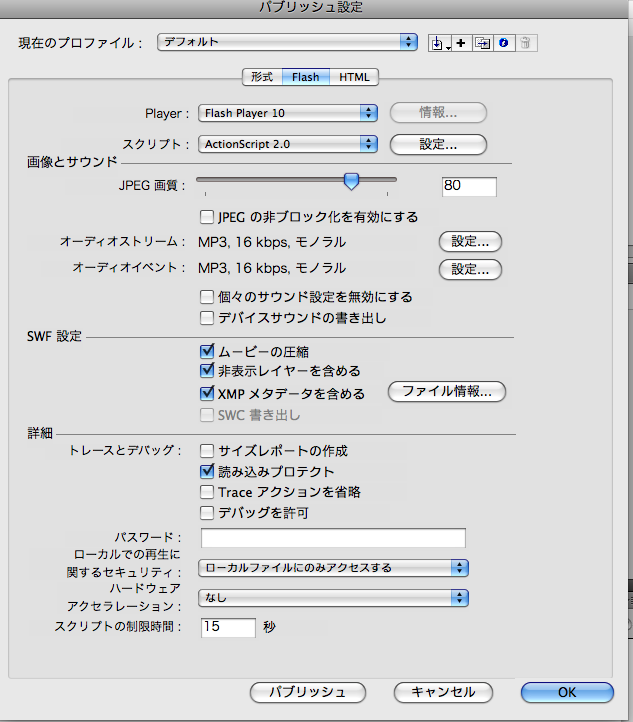Click the 情報... button next to Player
Viewport: 633px width, 722px height.
(x=438, y=113)
